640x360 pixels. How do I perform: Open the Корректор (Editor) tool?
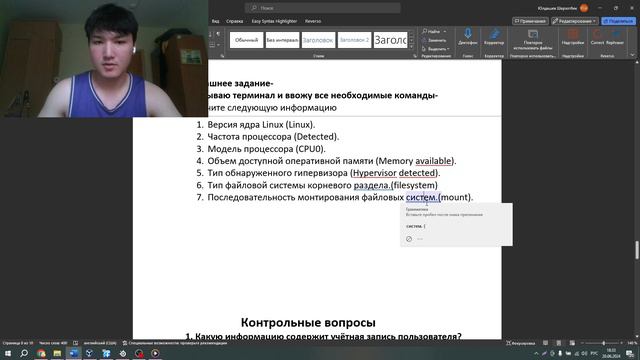point(494,37)
